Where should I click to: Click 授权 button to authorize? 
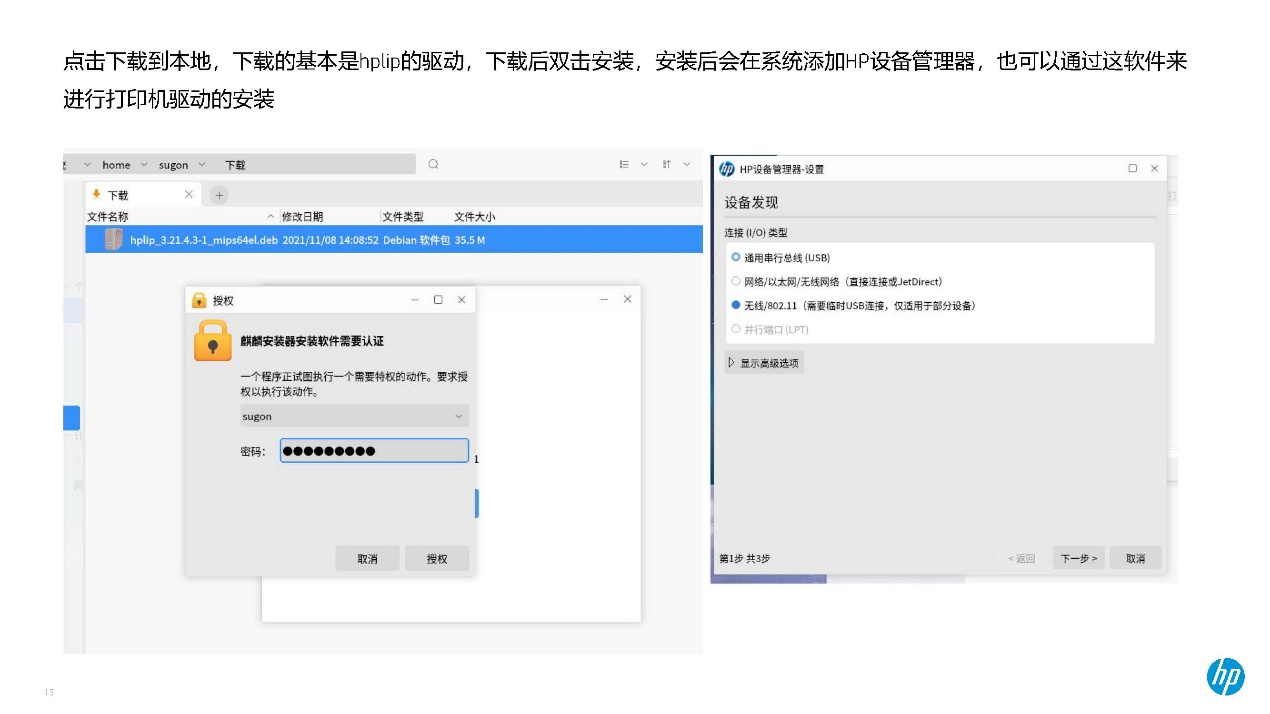pyautogui.click(x=437, y=559)
